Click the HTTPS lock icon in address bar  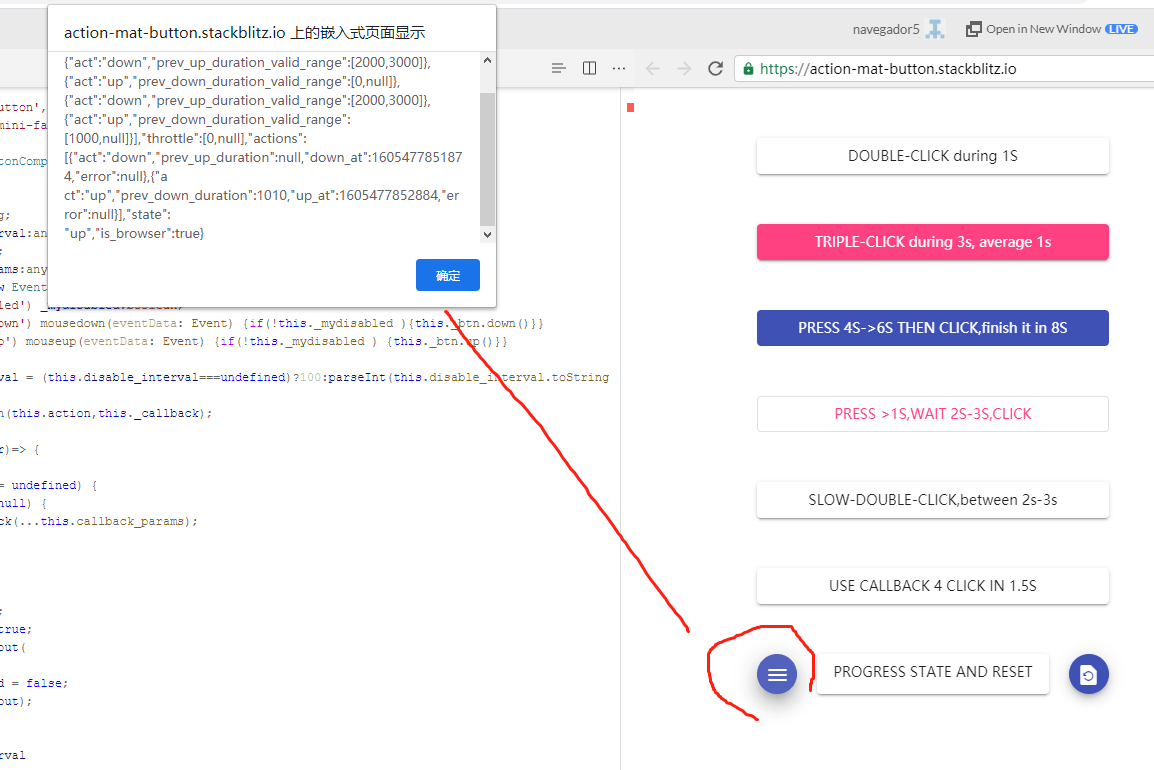(747, 69)
